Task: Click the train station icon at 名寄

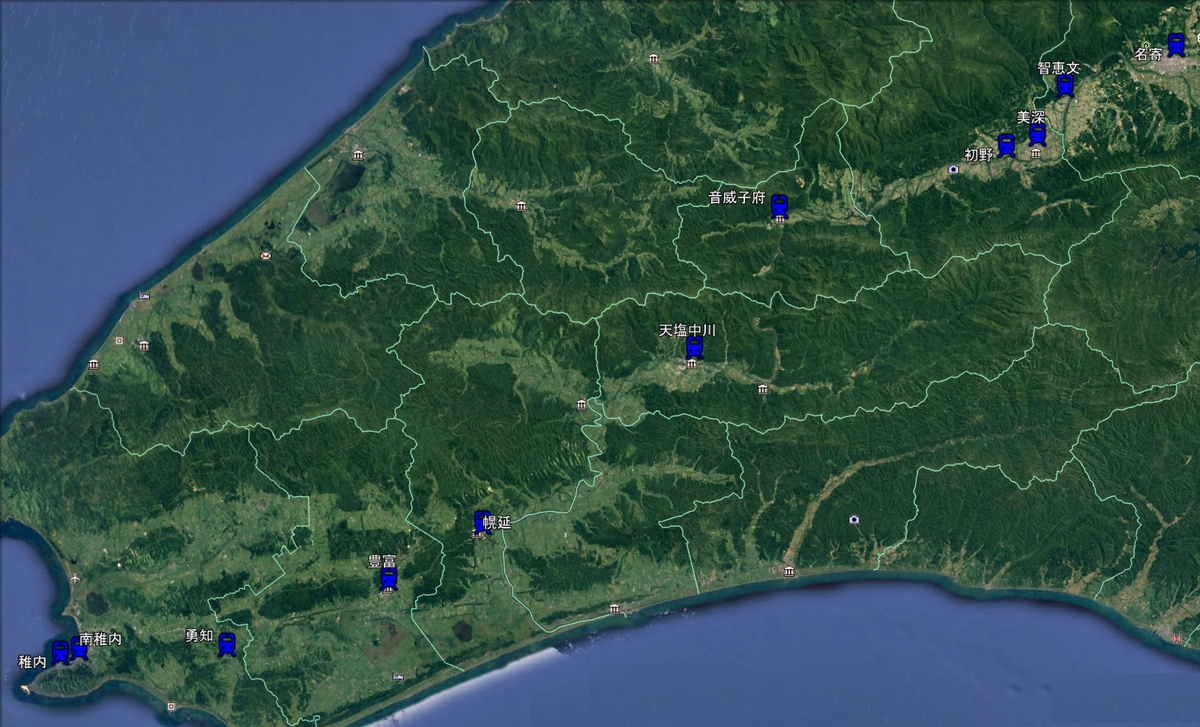Action: click(1177, 45)
